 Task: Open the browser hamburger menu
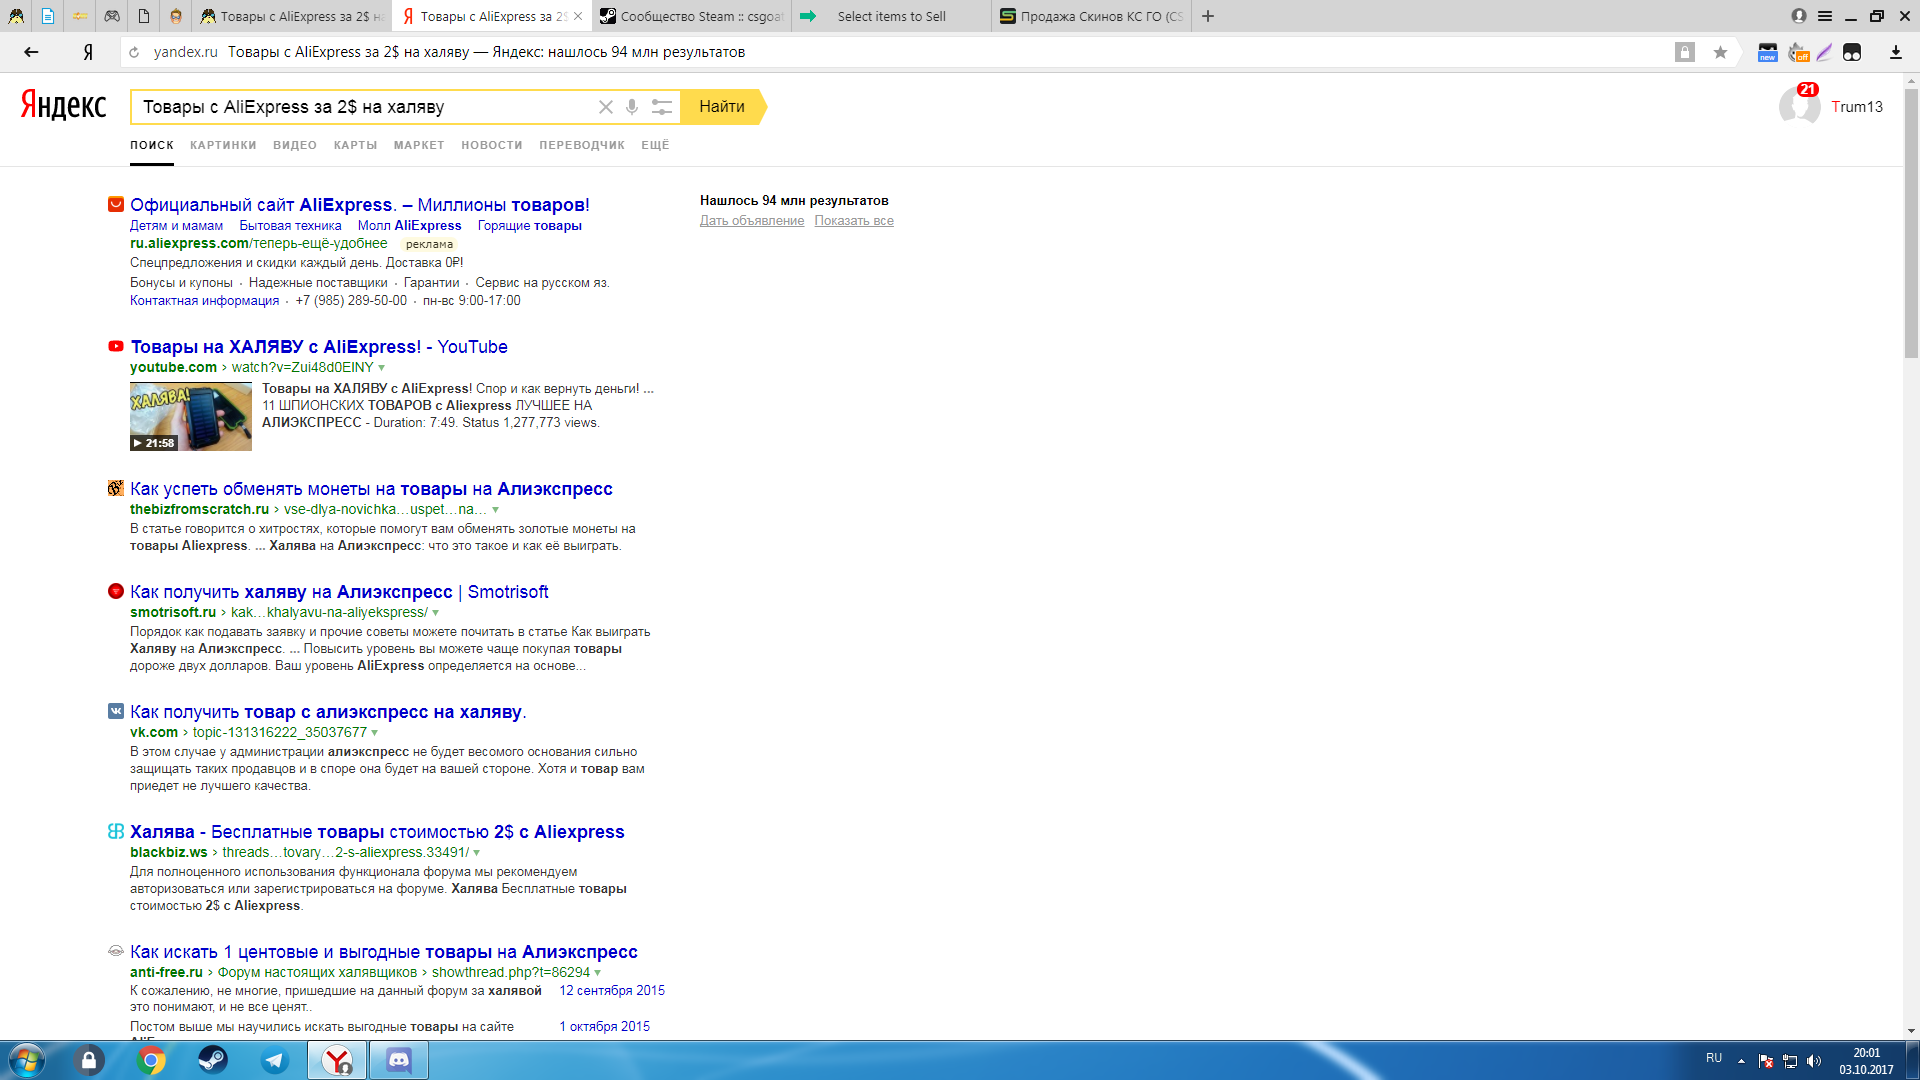[1825, 16]
